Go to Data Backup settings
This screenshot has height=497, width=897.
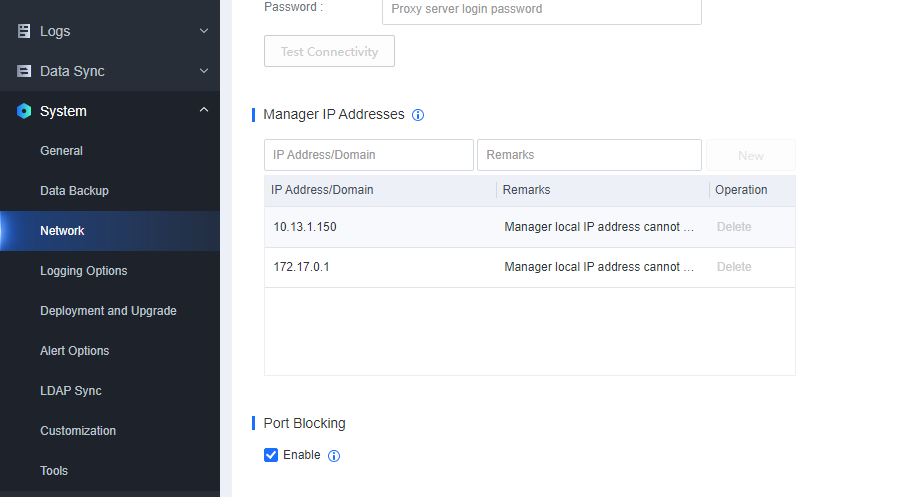coord(74,191)
